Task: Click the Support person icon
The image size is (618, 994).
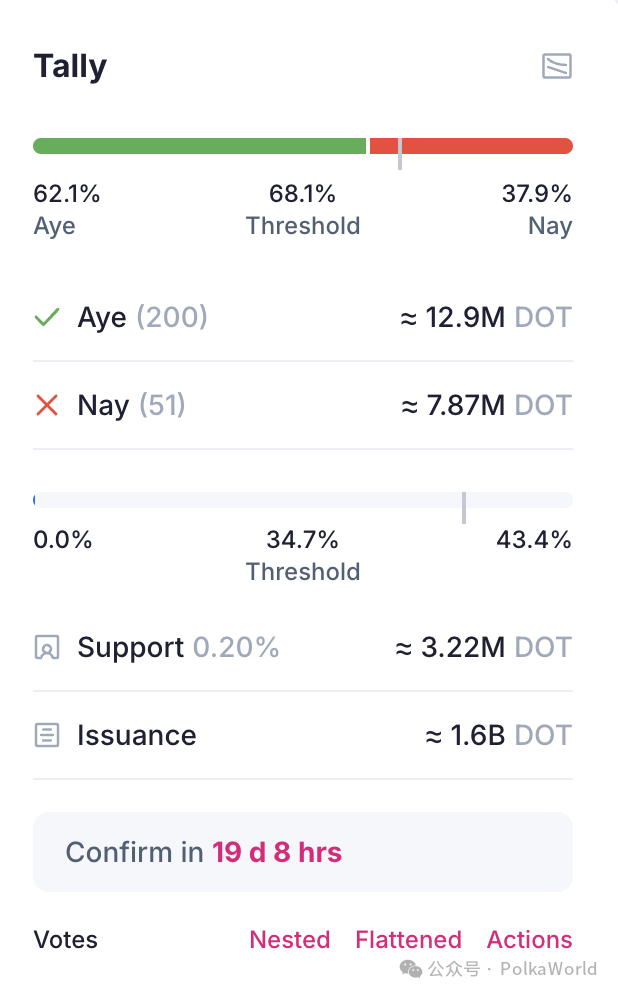Action: (x=47, y=648)
